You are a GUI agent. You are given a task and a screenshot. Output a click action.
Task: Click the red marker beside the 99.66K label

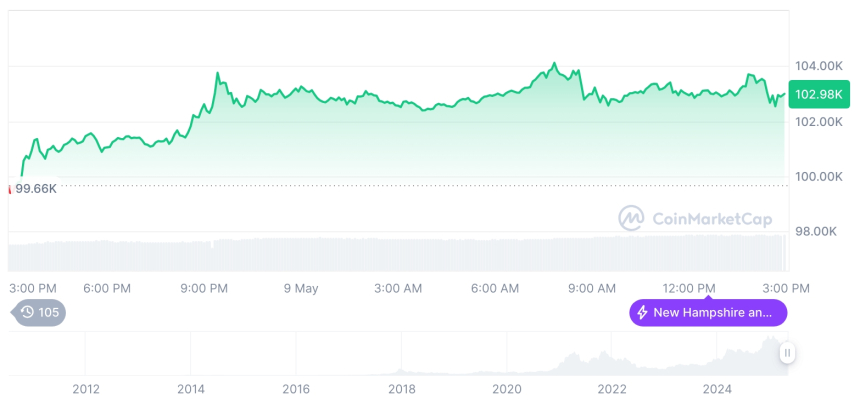pos(10,188)
